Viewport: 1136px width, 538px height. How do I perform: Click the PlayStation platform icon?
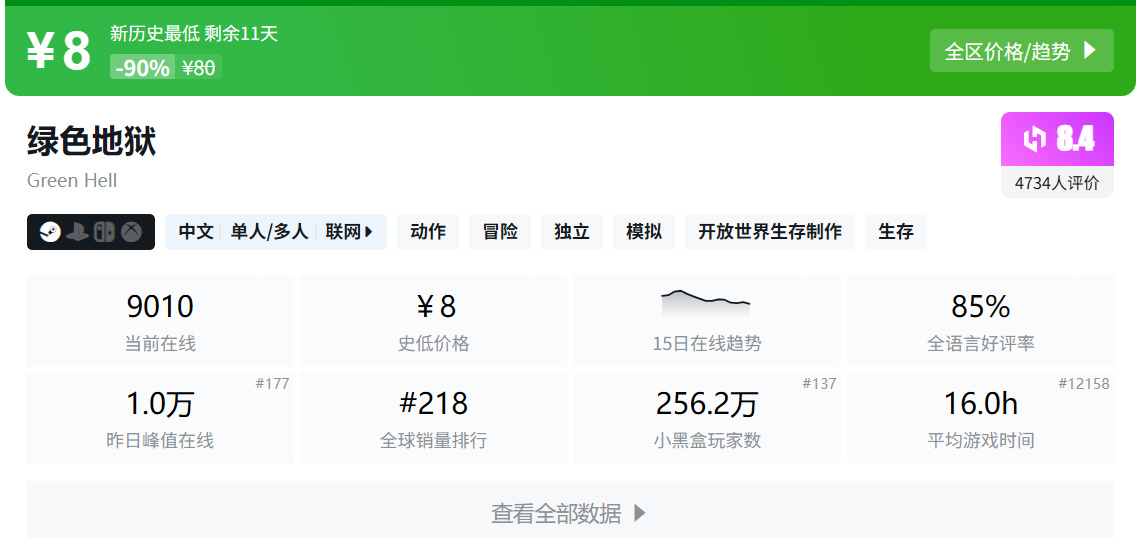[x=77, y=232]
